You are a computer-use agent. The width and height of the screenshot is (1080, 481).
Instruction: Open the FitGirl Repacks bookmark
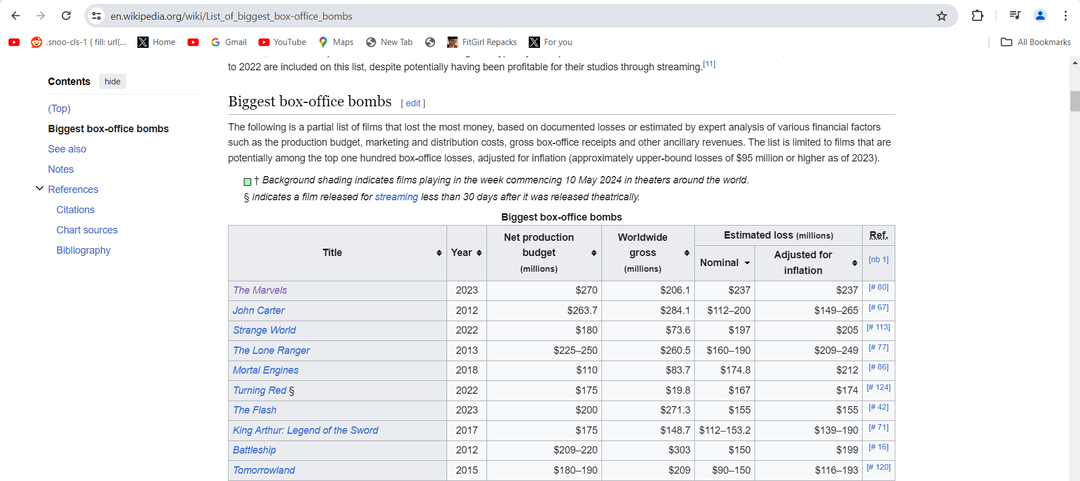tap(482, 42)
